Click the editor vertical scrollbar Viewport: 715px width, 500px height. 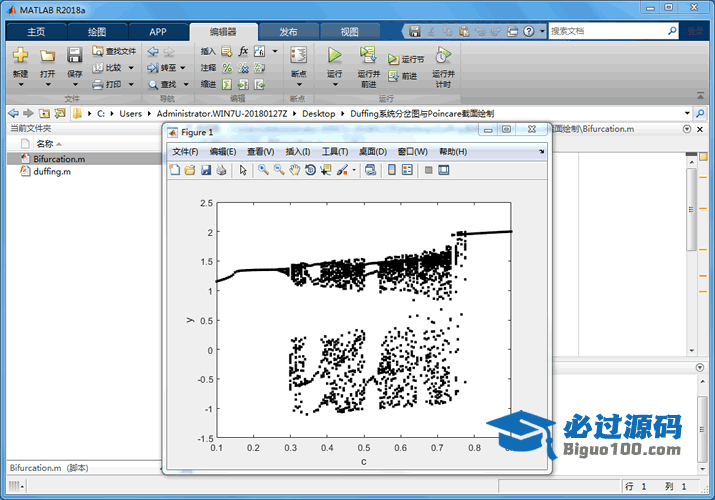coord(692,210)
